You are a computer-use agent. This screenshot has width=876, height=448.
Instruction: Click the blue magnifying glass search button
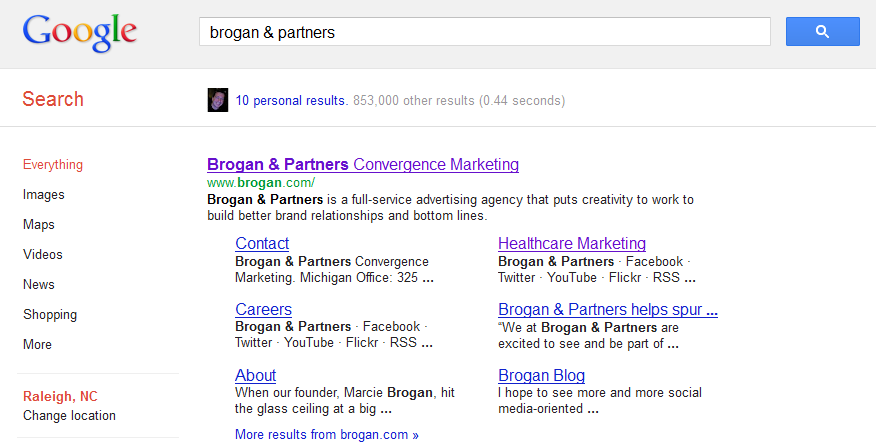822,32
